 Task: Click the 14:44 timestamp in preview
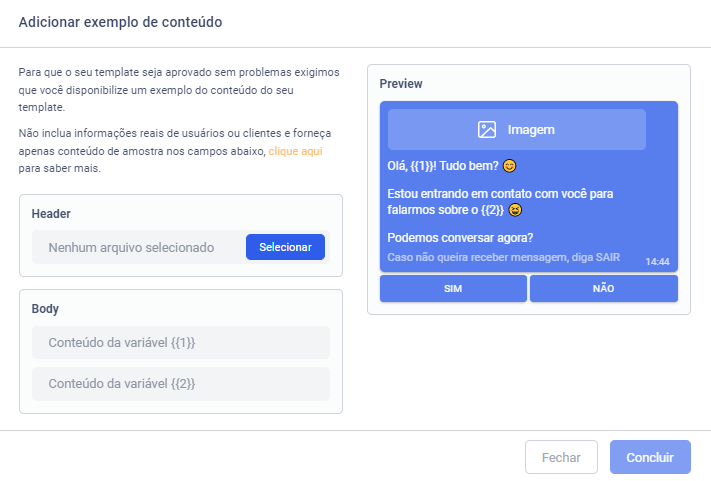pyautogui.click(x=657, y=261)
